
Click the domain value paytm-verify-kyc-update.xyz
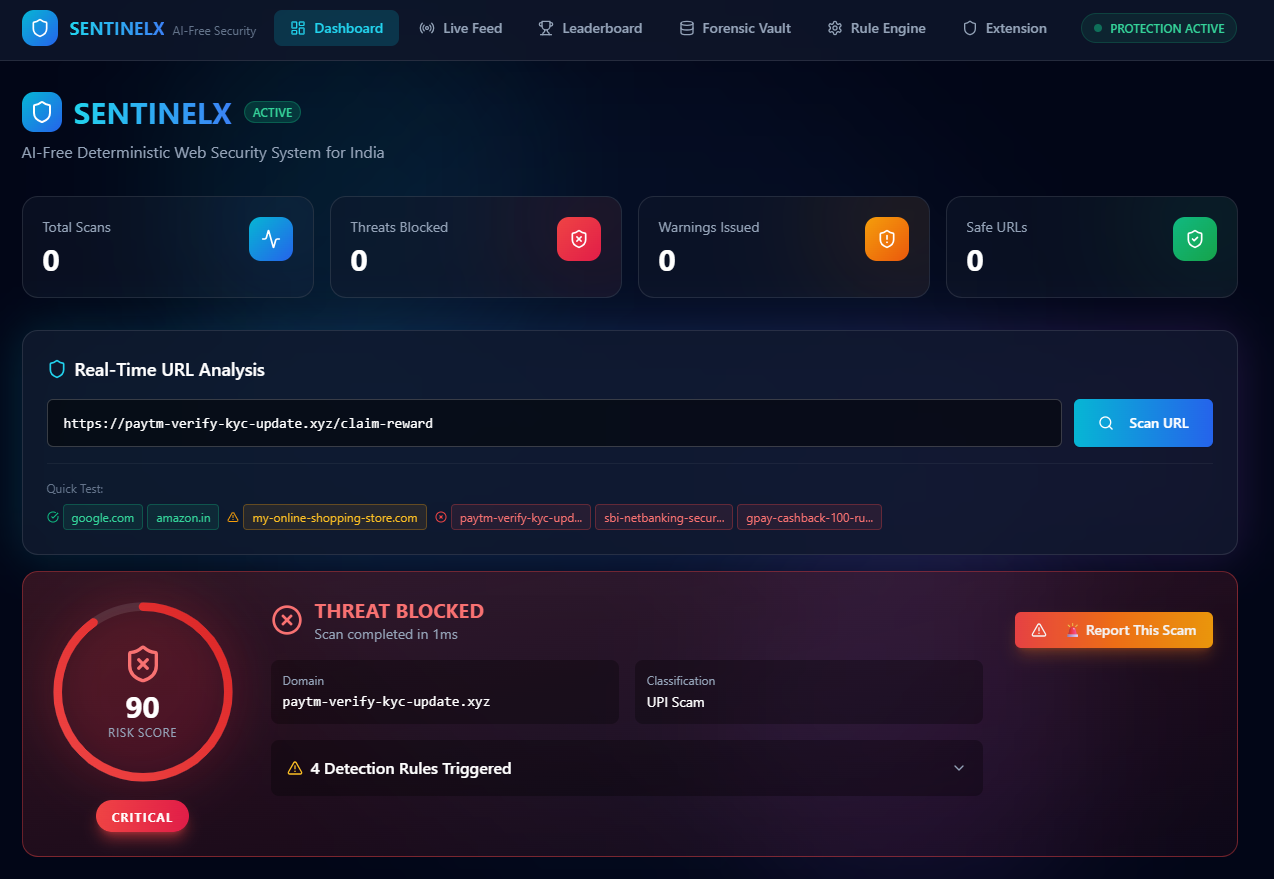(386, 701)
